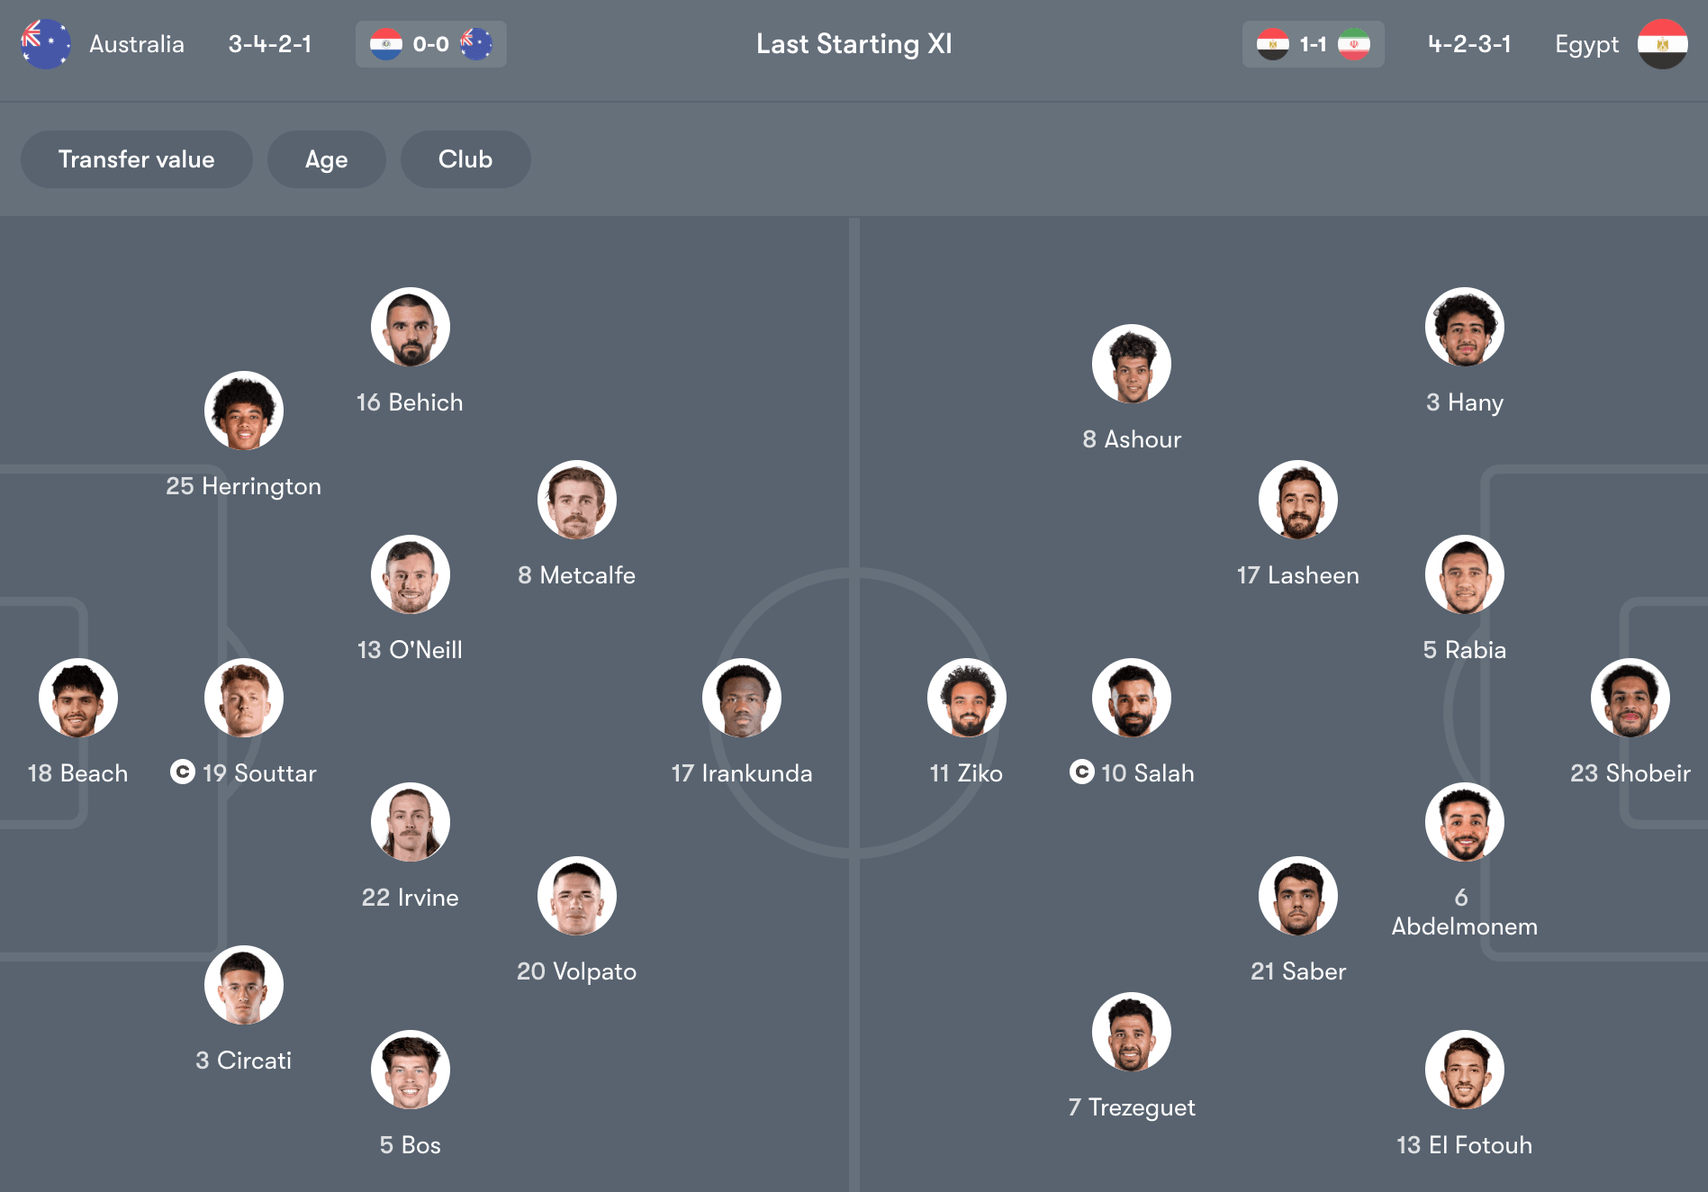Open goalkeeper Shobeir's profile photo
1708x1192 pixels.
point(1630,698)
